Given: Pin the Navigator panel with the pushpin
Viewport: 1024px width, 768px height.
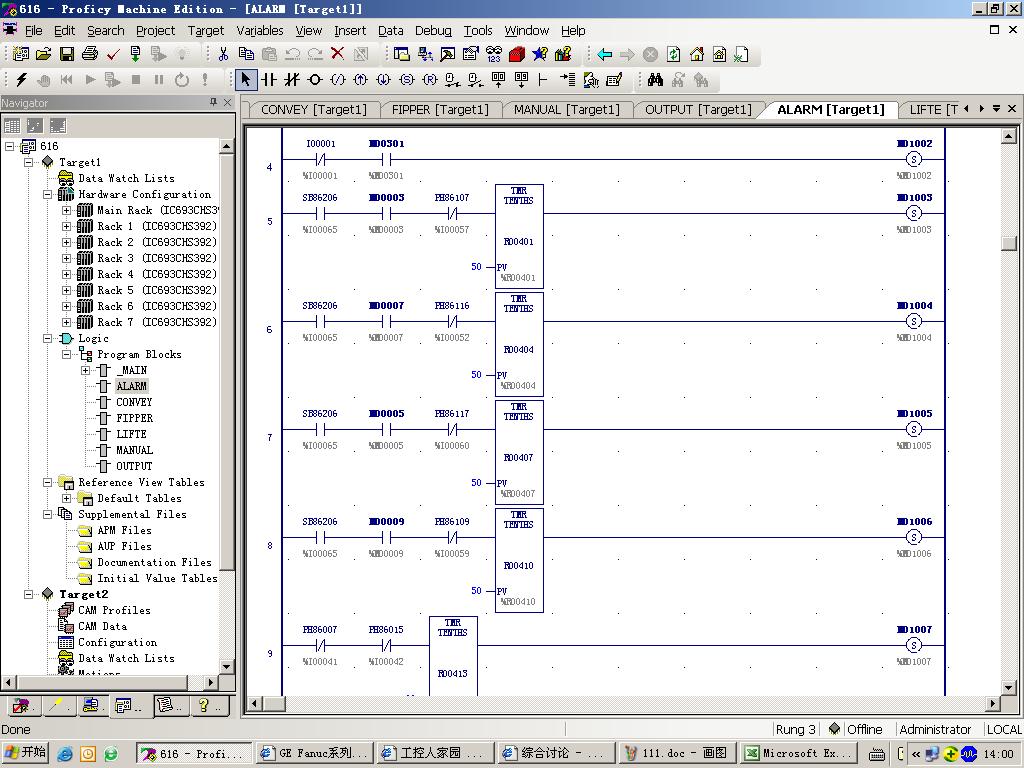Looking at the screenshot, I should click(x=213, y=103).
